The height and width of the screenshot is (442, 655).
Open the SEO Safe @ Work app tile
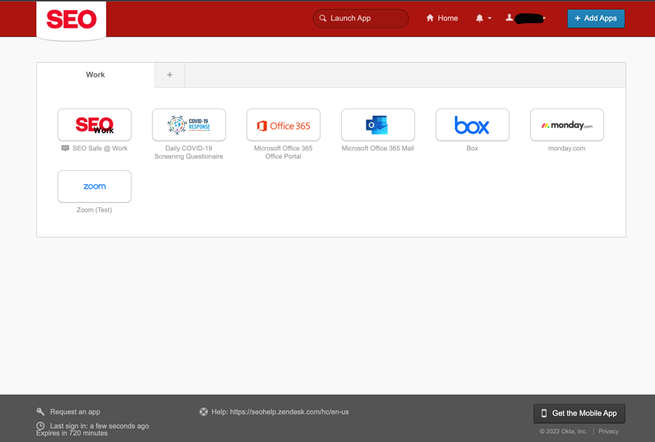tap(94, 125)
